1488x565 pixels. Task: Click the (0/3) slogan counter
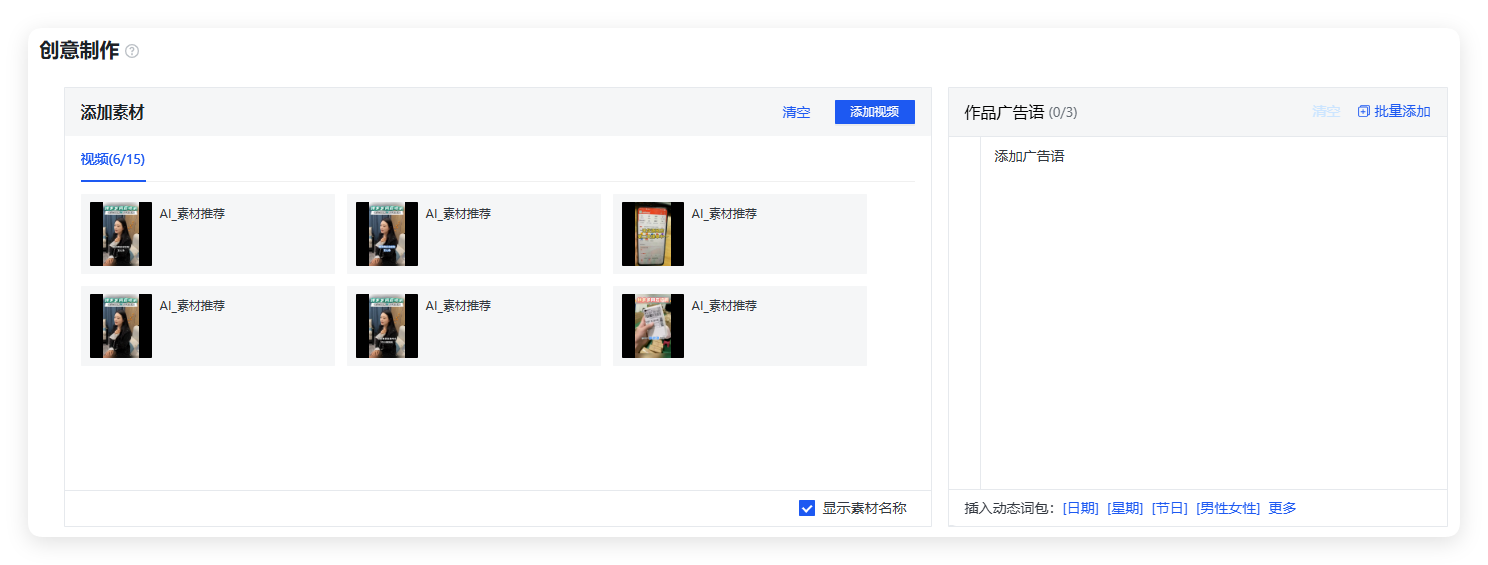tap(1063, 112)
